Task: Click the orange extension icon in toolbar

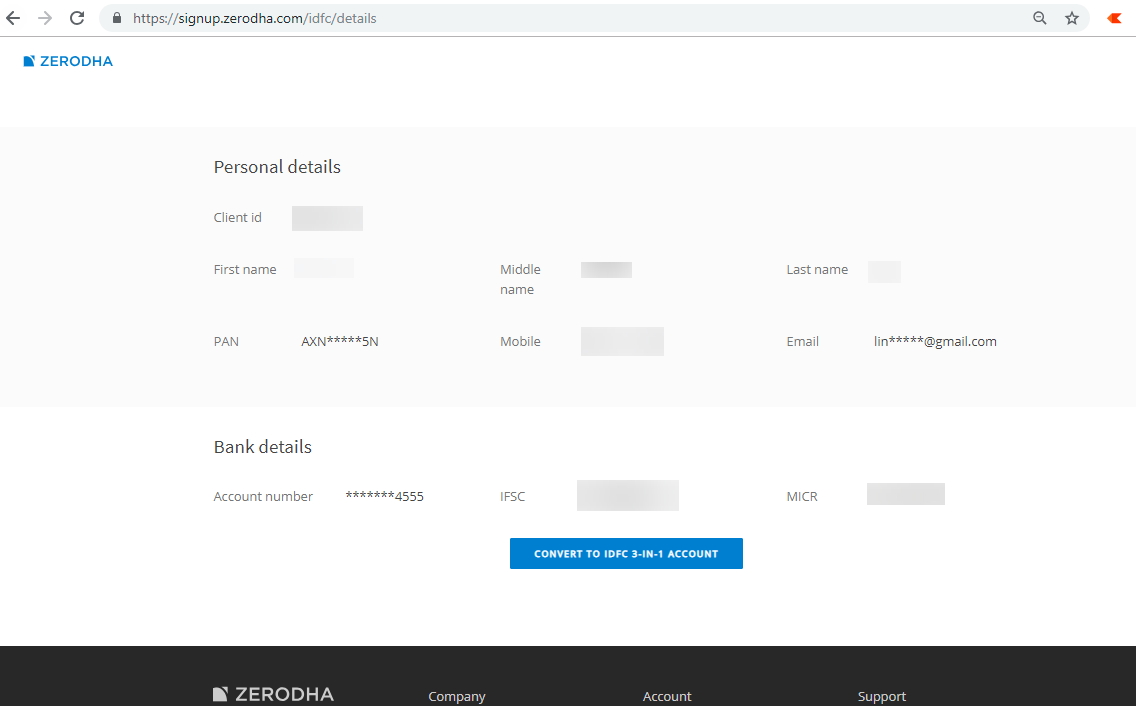Action: [1114, 18]
